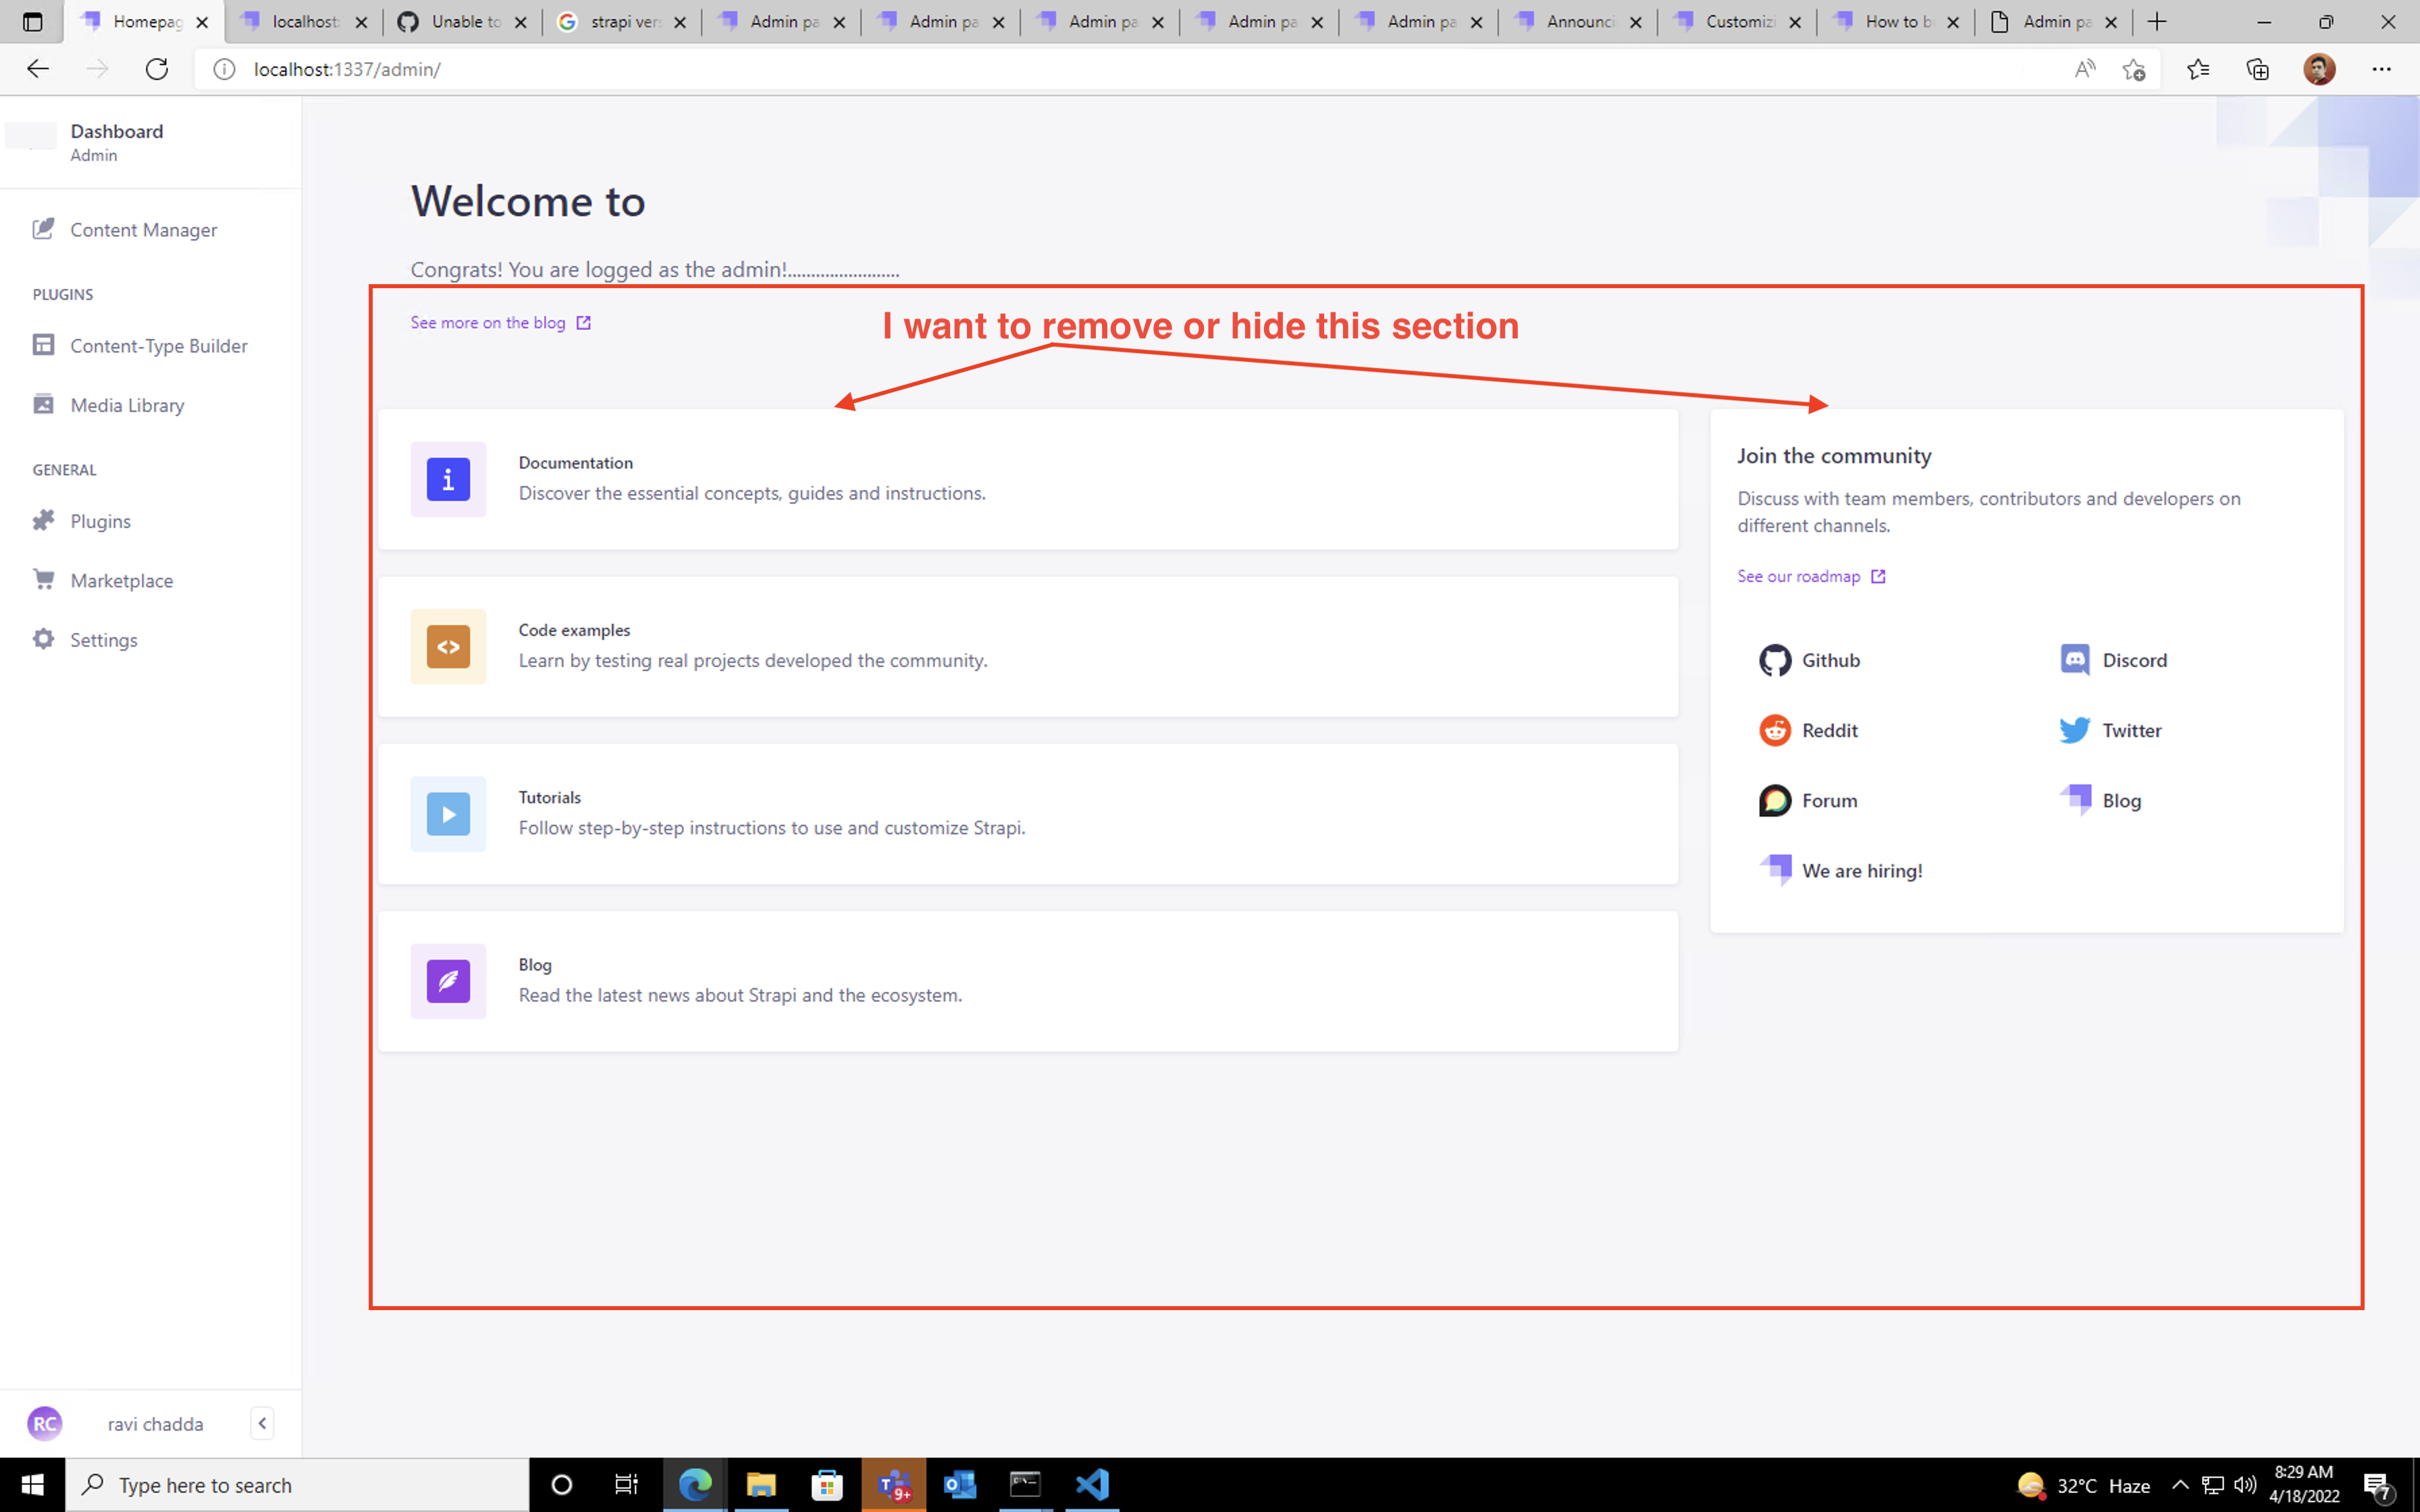
Task: Open the browser profile menu
Action: pyautogui.click(x=2319, y=69)
